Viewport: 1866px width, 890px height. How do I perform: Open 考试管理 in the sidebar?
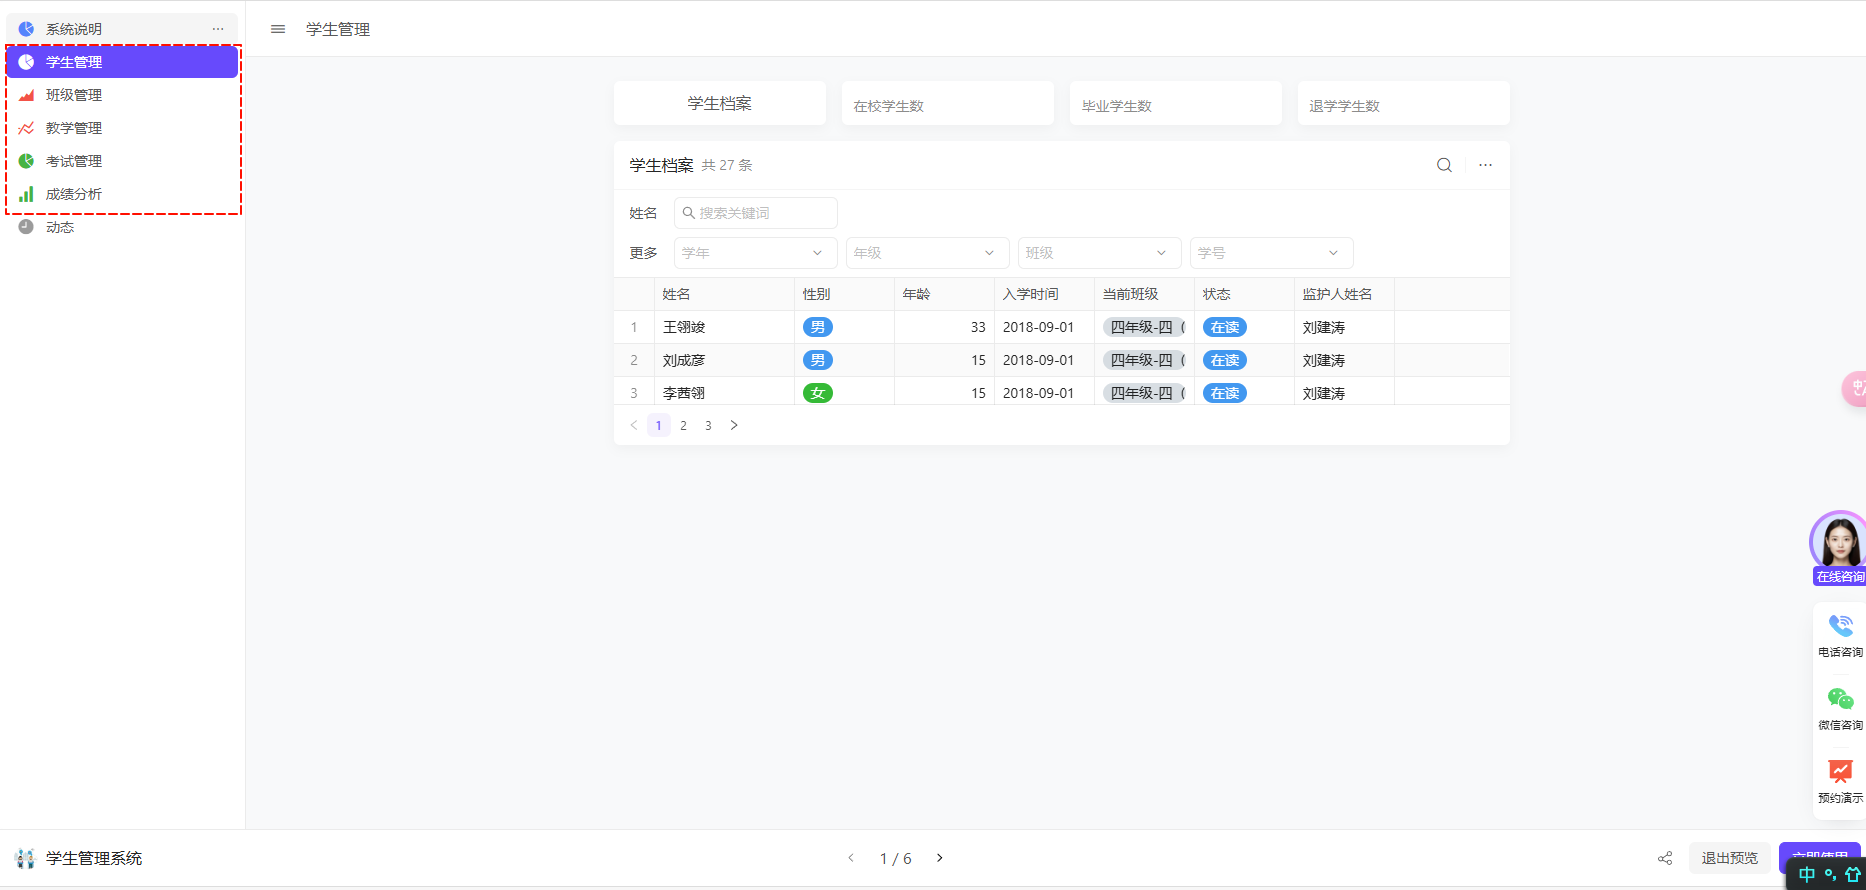click(x=74, y=161)
